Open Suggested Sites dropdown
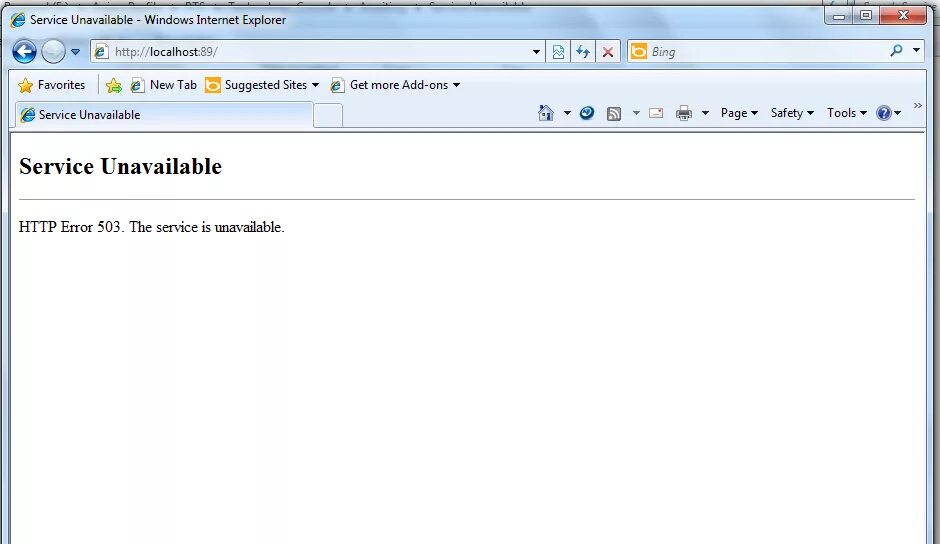Image resolution: width=940 pixels, height=544 pixels. click(262, 85)
